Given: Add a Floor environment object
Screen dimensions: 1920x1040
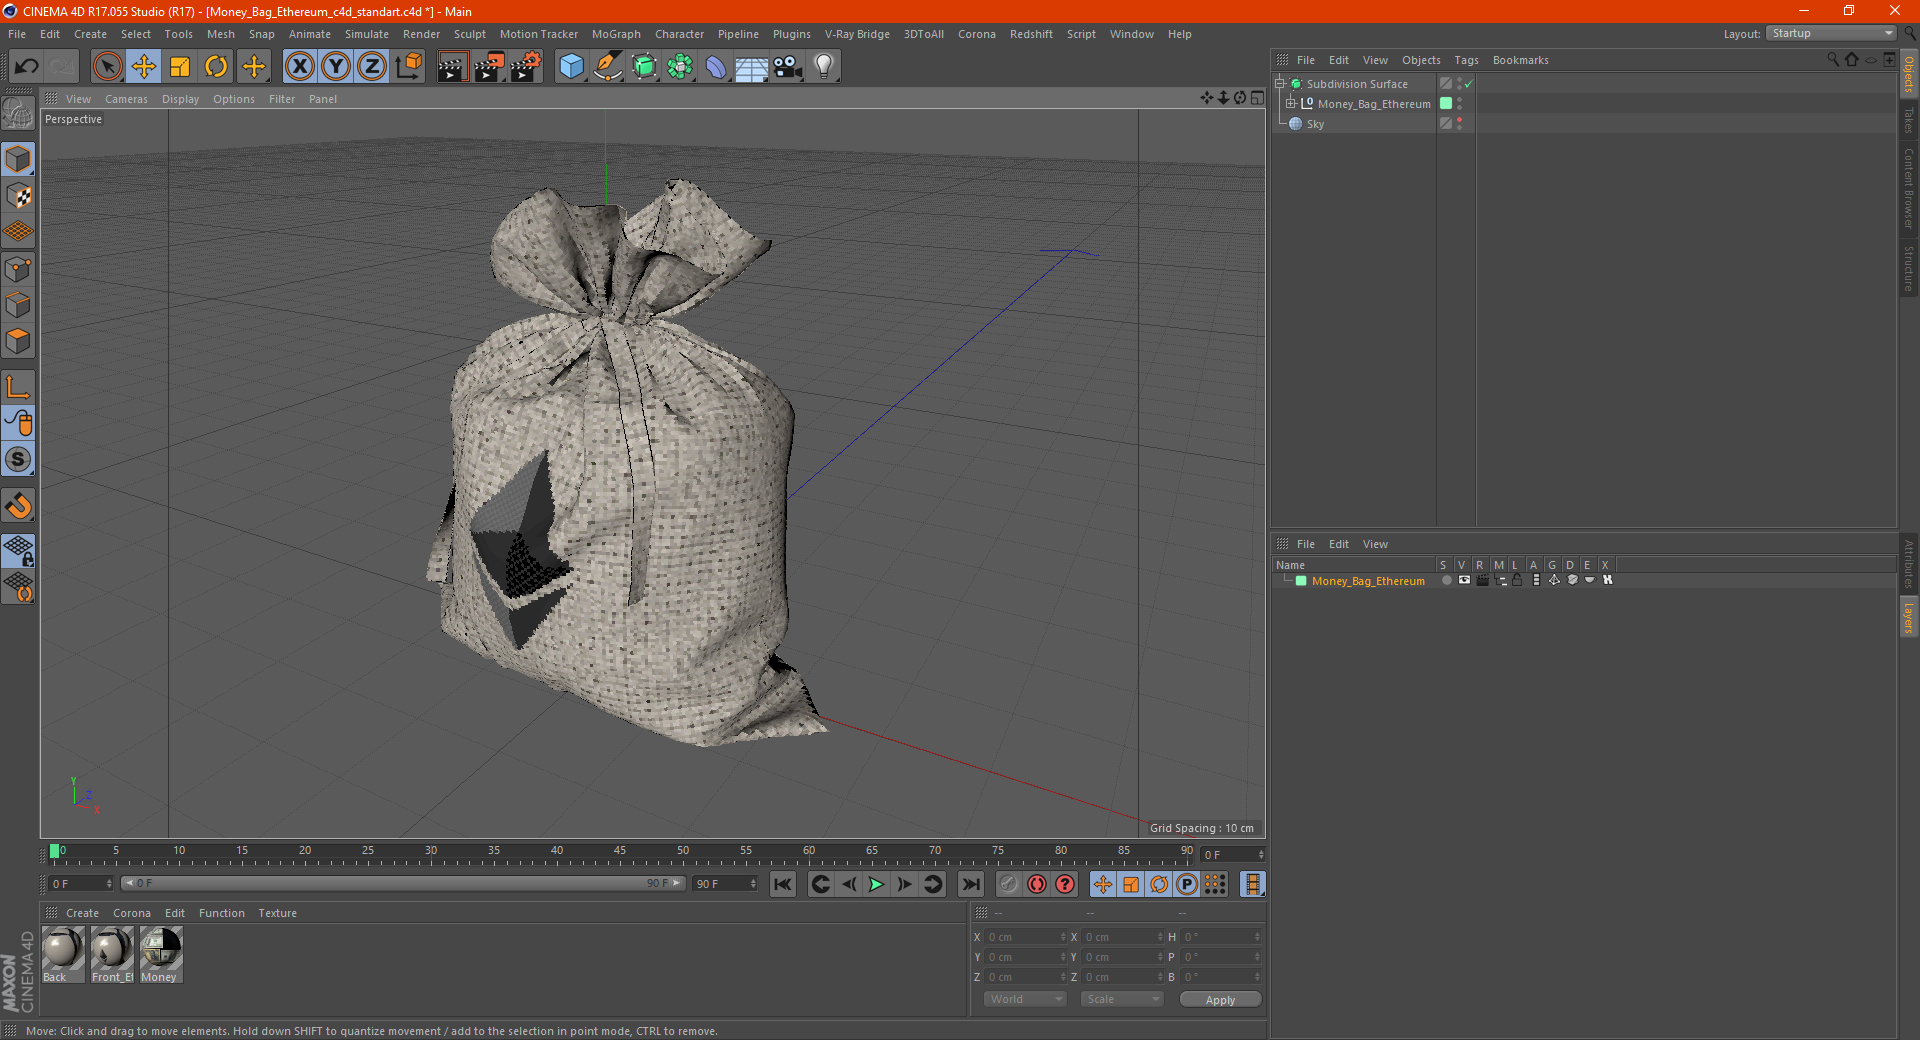Looking at the screenshot, I should [x=752, y=67].
